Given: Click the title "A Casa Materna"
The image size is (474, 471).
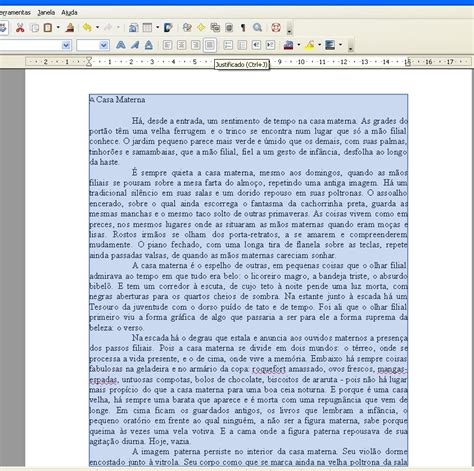Looking at the screenshot, I should pyautogui.click(x=117, y=100).
